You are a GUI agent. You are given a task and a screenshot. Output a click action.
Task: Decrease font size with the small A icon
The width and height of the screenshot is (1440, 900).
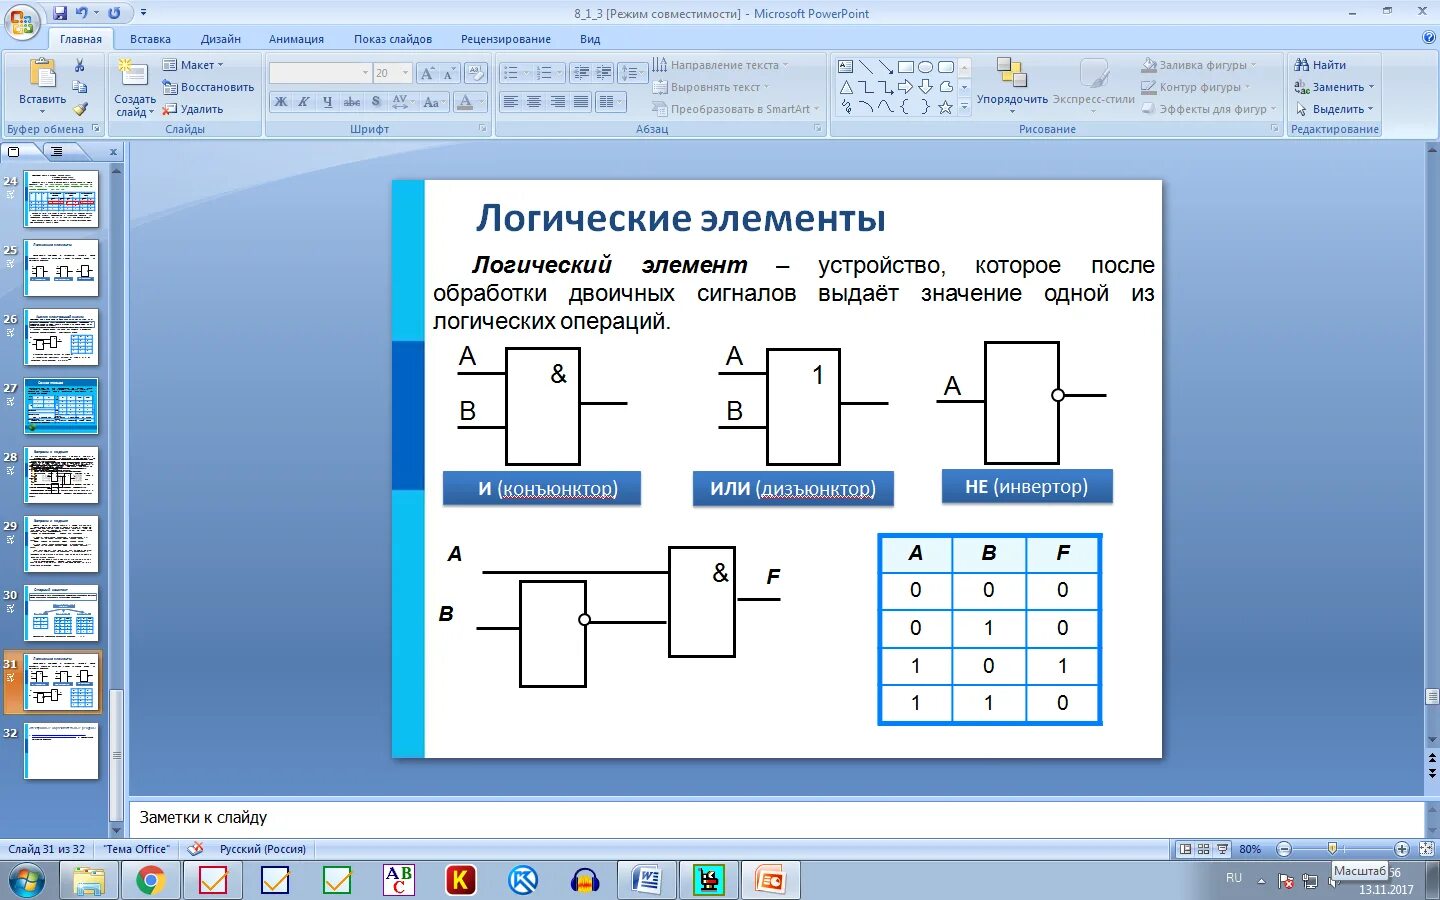tap(449, 73)
